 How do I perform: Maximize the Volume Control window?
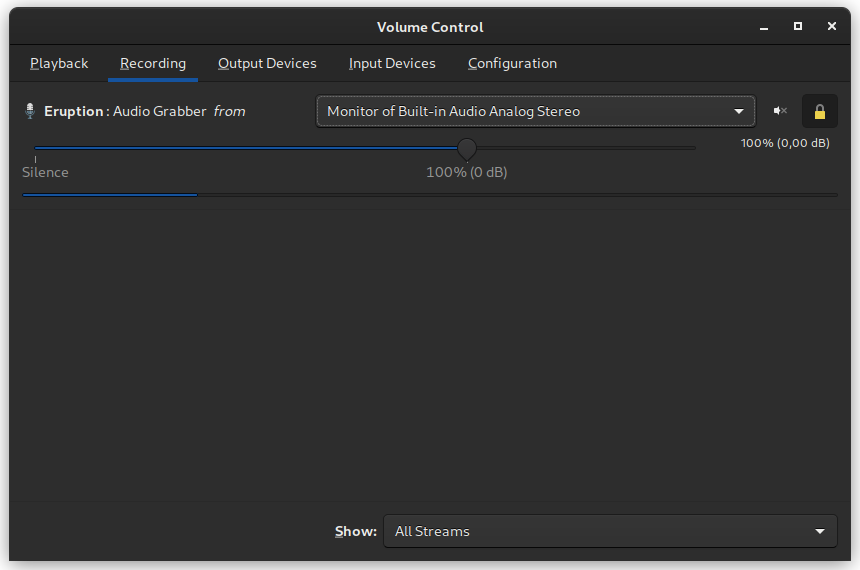coord(798,26)
